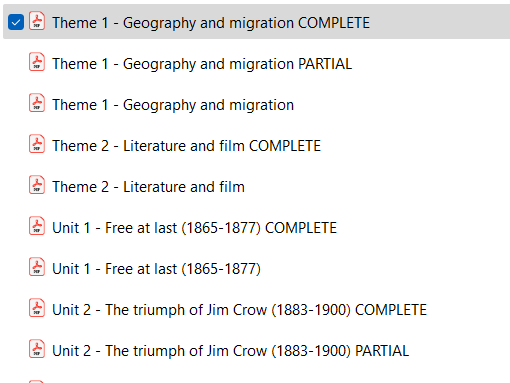The height and width of the screenshot is (383, 510).
Task: Click PDF icon of plain Unit 1 Free at last
Action: click(37, 267)
